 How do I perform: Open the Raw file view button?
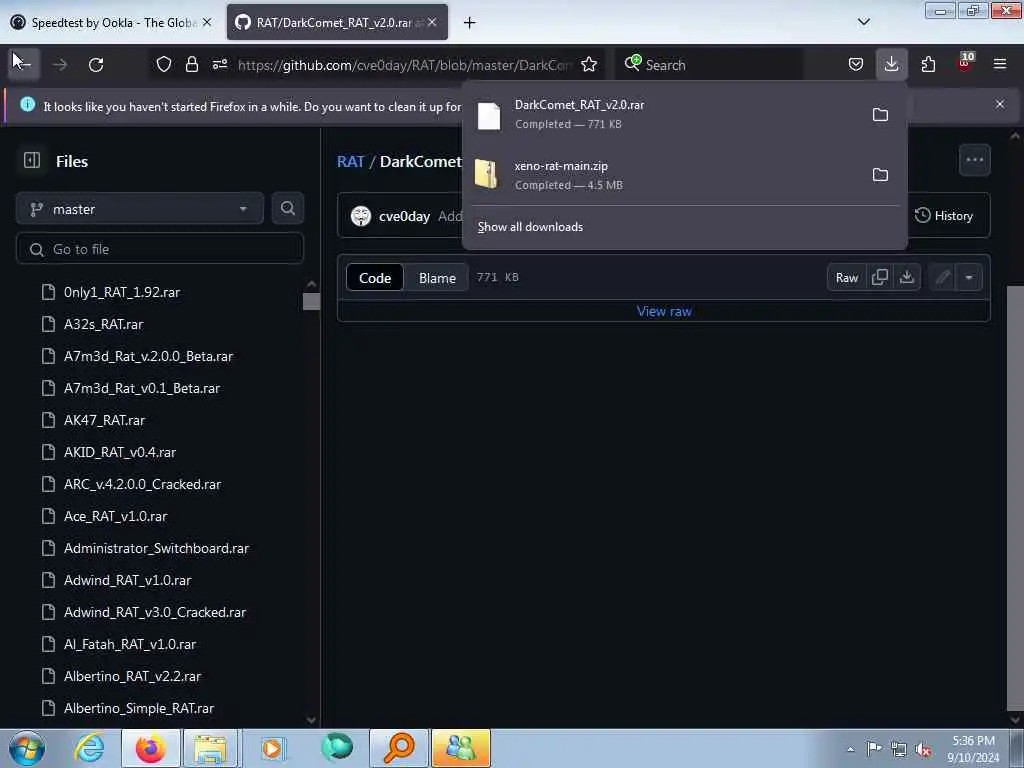(847, 278)
